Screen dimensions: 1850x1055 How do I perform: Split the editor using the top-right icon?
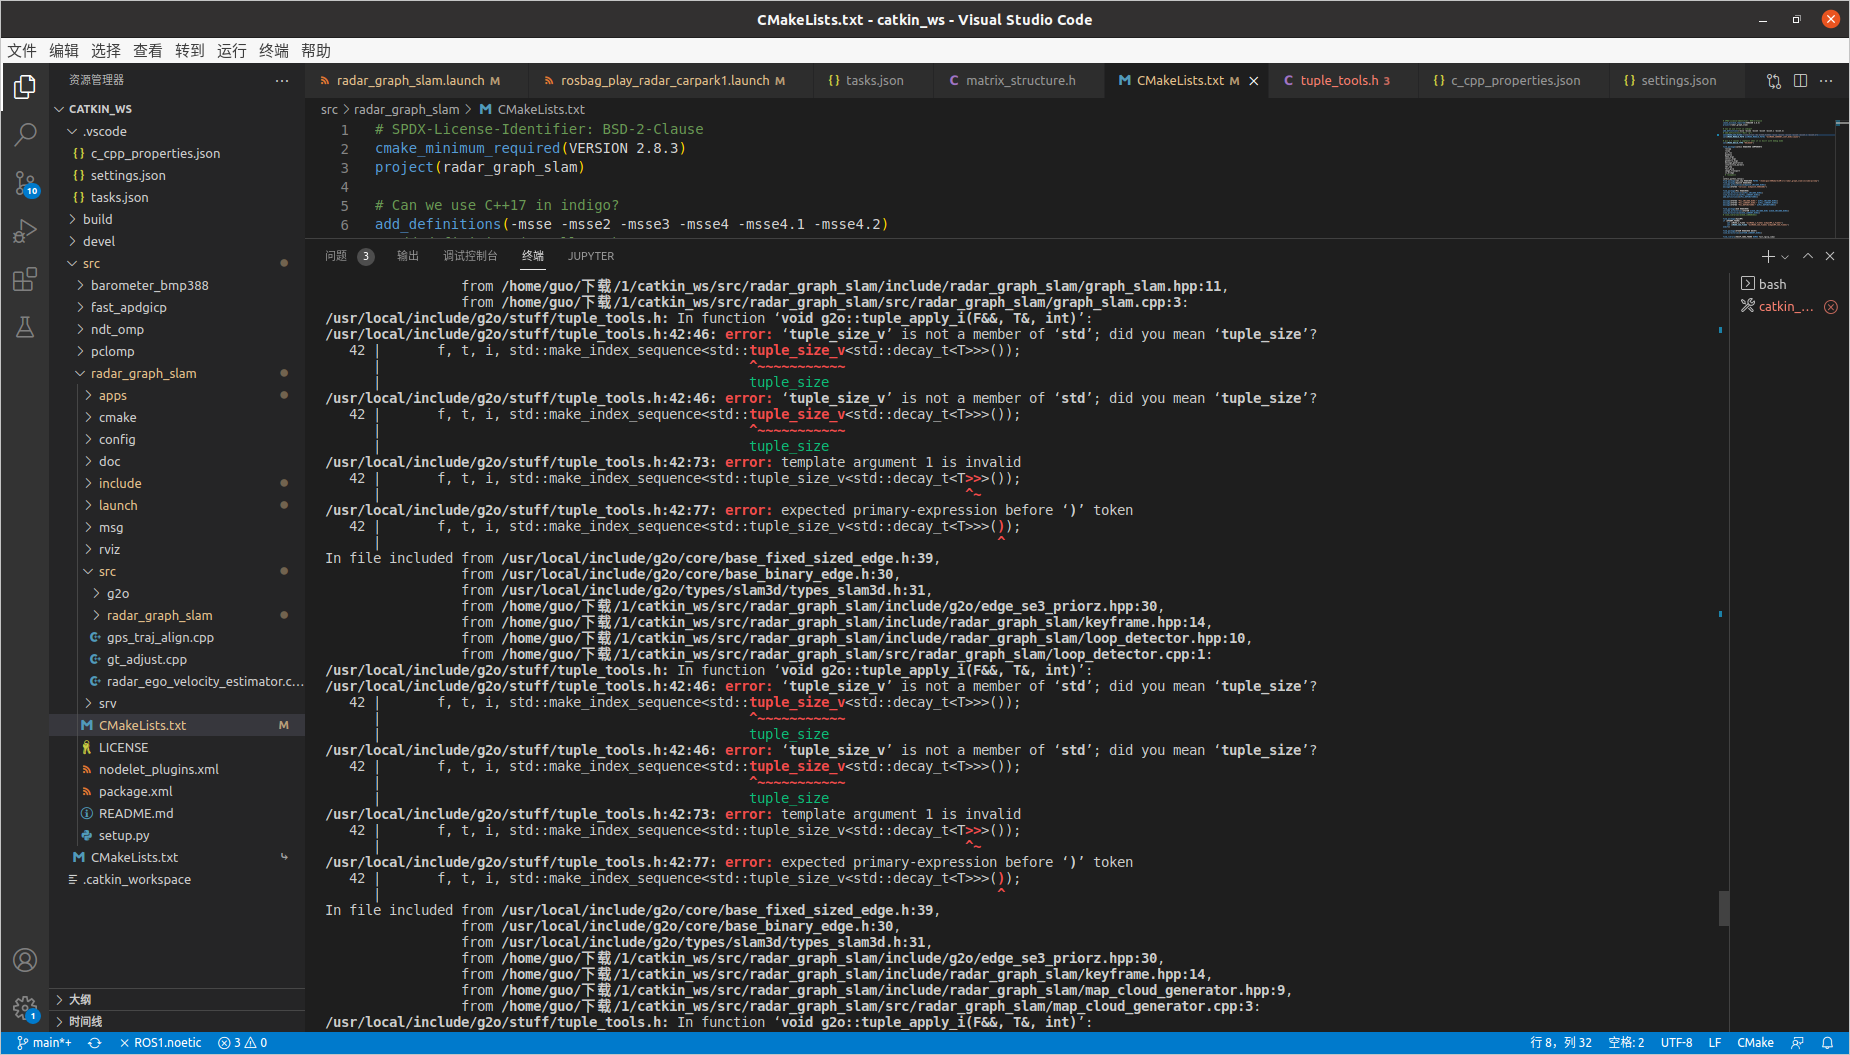(x=1801, y=80)
